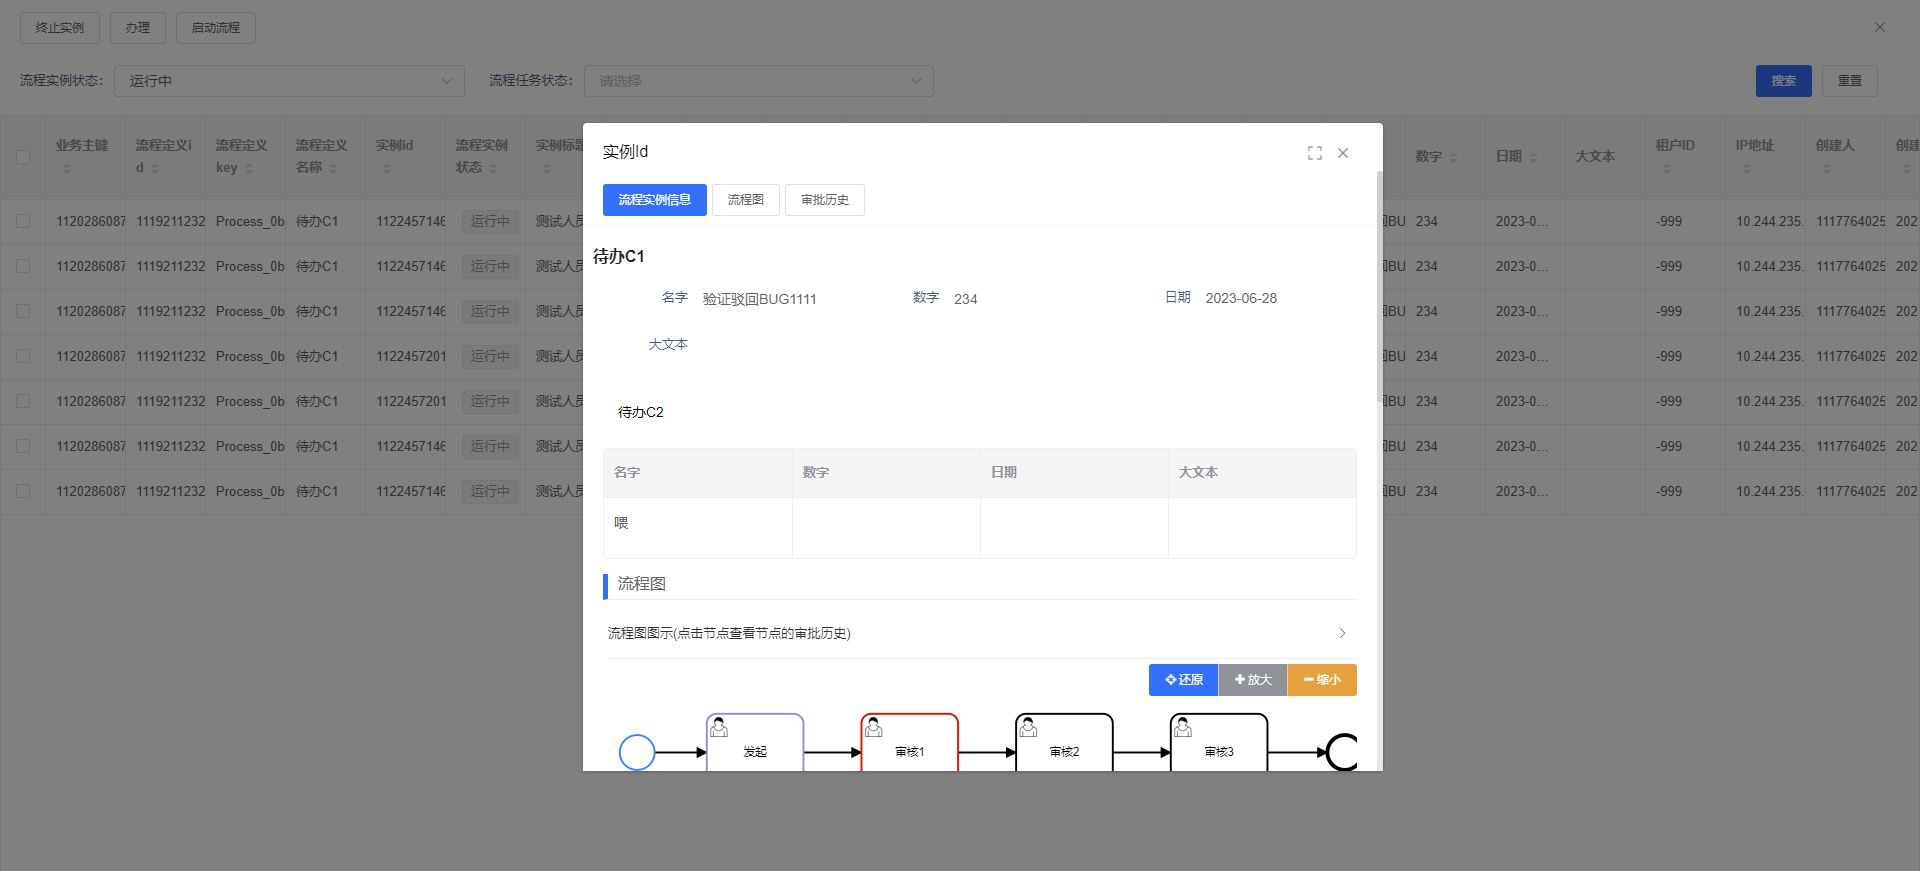Click the end event circle in flowchart
This screenshot has height=871, width=1920.
(1343, 752)
